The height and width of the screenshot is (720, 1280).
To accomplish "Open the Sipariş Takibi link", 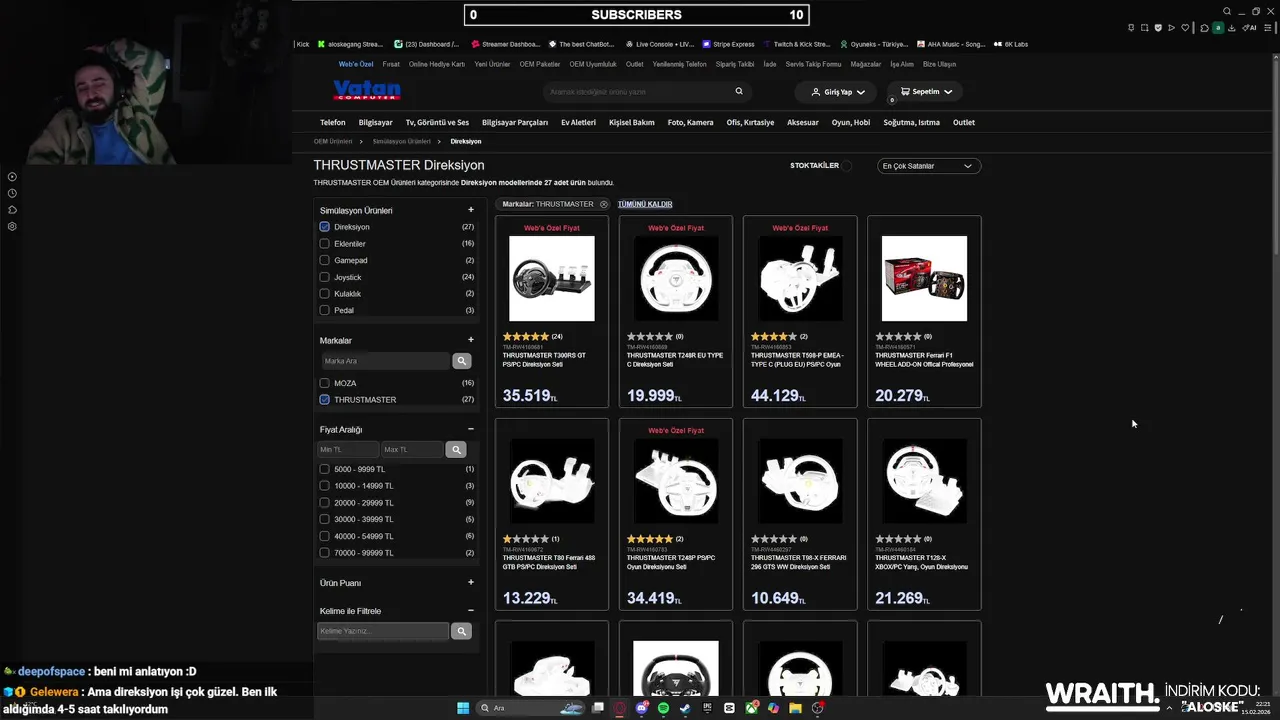I will 735,64.
